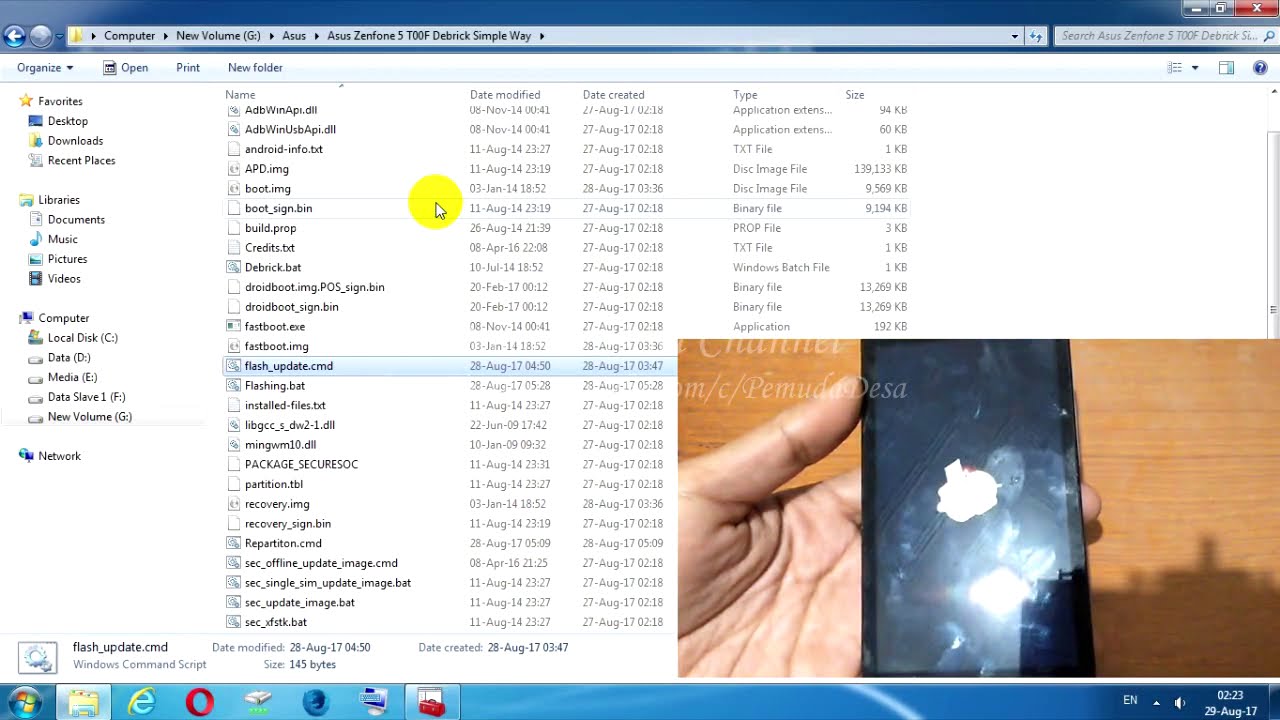The image size is (1280, 720).
Task: Select the New Volume (G:) breadcrumb
Action: coord(218,36)
